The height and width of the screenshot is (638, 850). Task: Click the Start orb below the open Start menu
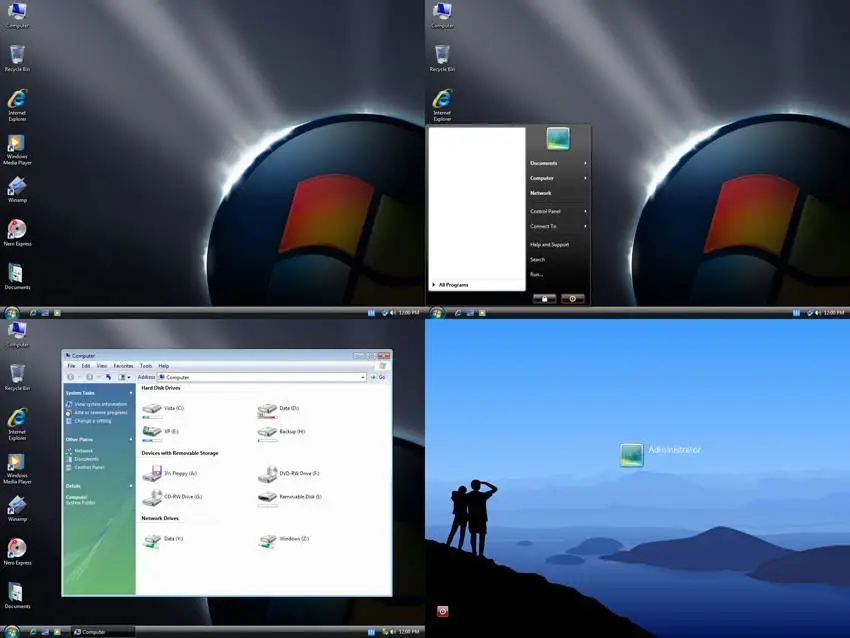pos(437,313)
